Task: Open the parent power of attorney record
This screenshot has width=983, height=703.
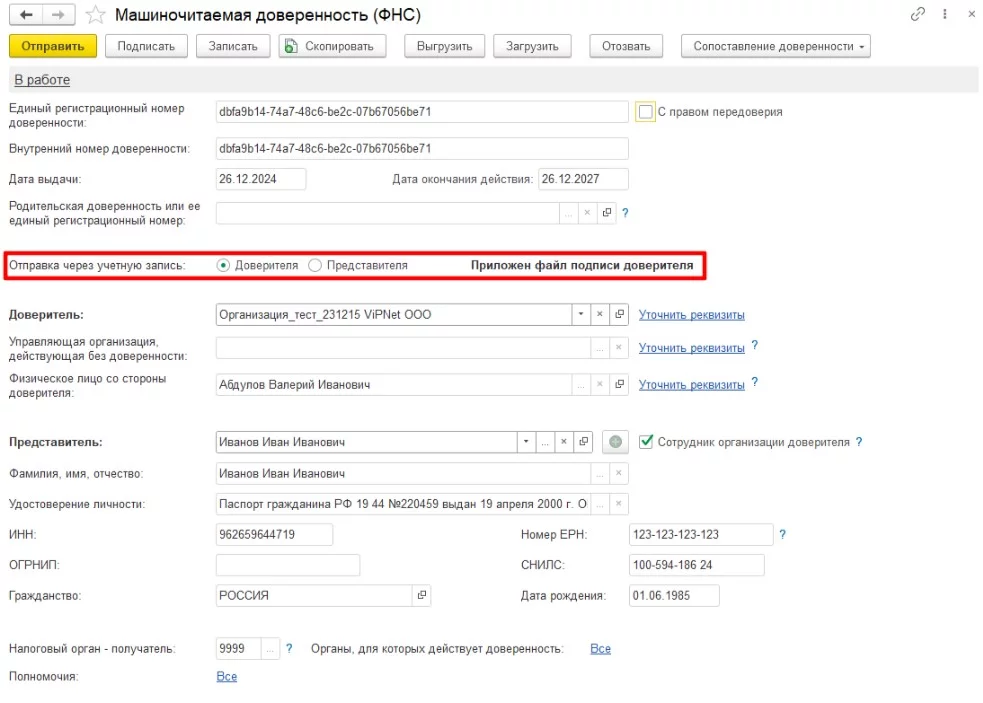Action: (606, 213)
